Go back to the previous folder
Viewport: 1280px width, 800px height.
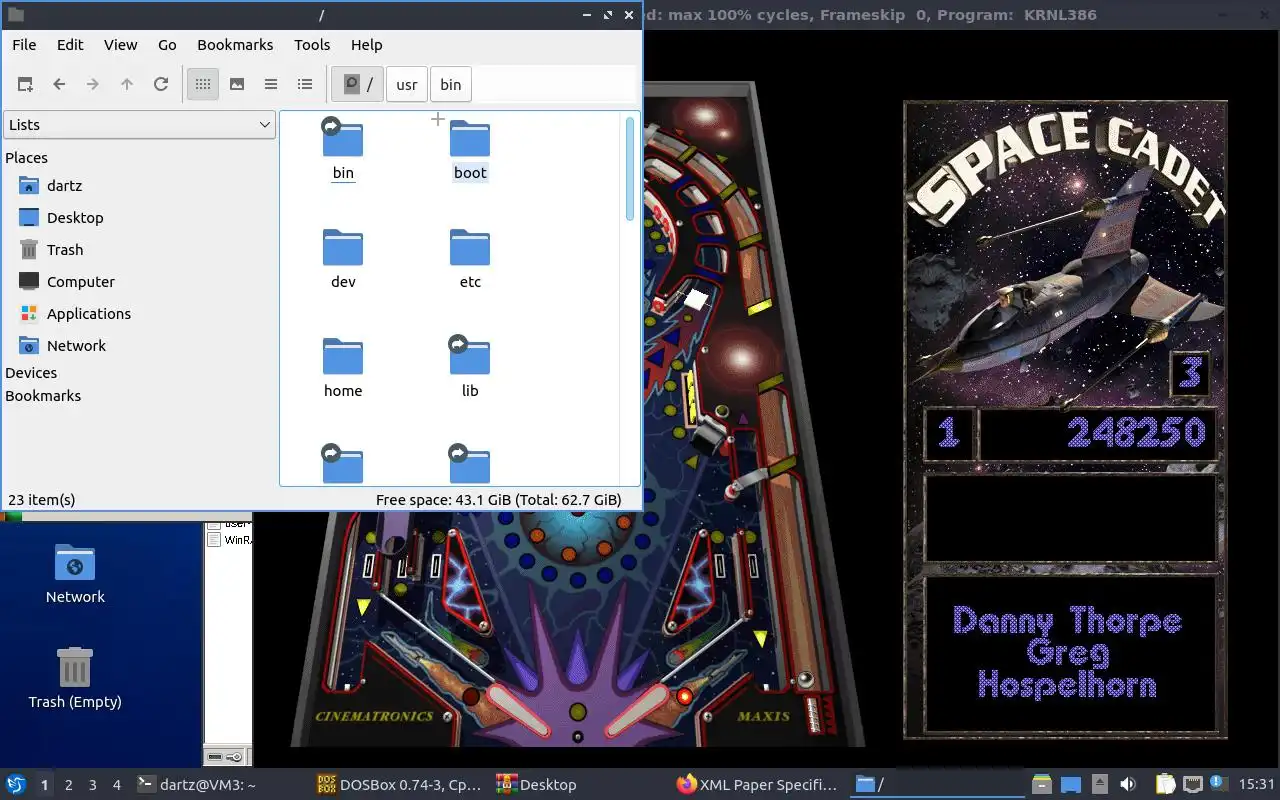click(59, 85)
